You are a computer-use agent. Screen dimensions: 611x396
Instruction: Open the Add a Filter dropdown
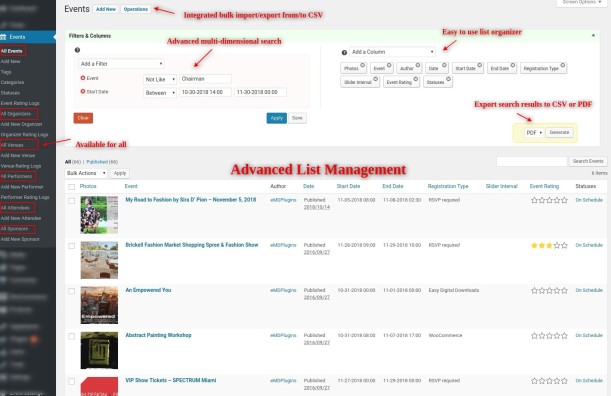[x=121, y=64]
